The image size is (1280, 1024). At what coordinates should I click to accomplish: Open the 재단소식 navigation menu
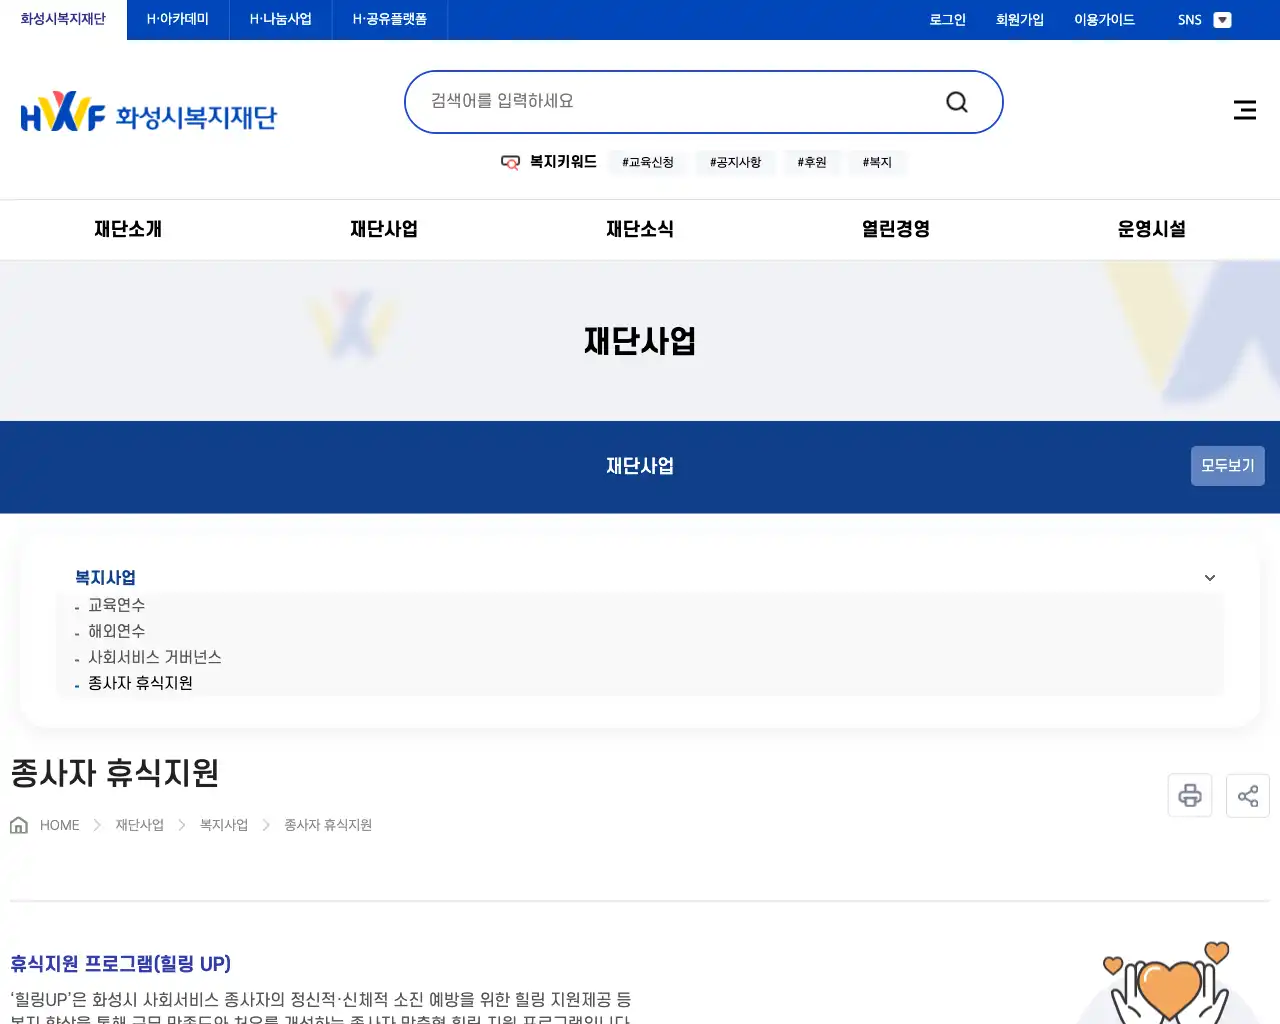tap(640, 229)
